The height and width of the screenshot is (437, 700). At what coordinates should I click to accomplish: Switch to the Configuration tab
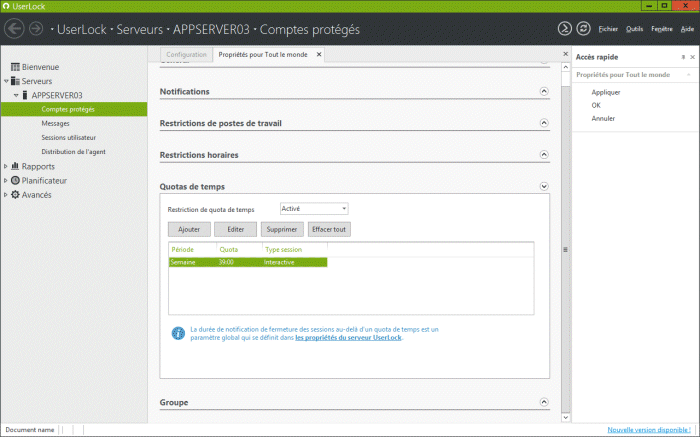point(186,54)
